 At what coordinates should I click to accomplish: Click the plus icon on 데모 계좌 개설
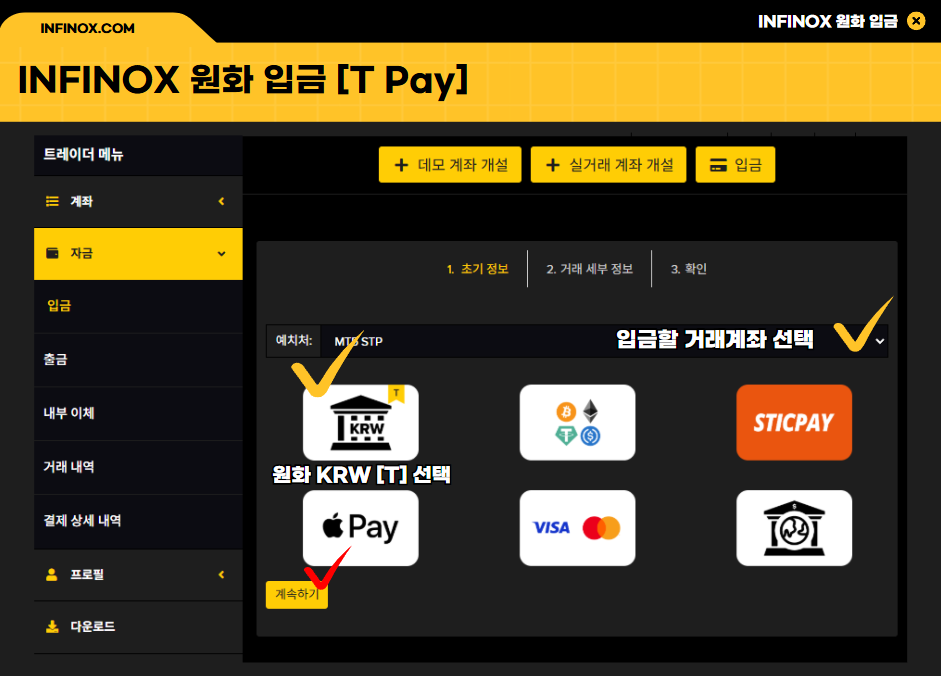coord(401,165)
